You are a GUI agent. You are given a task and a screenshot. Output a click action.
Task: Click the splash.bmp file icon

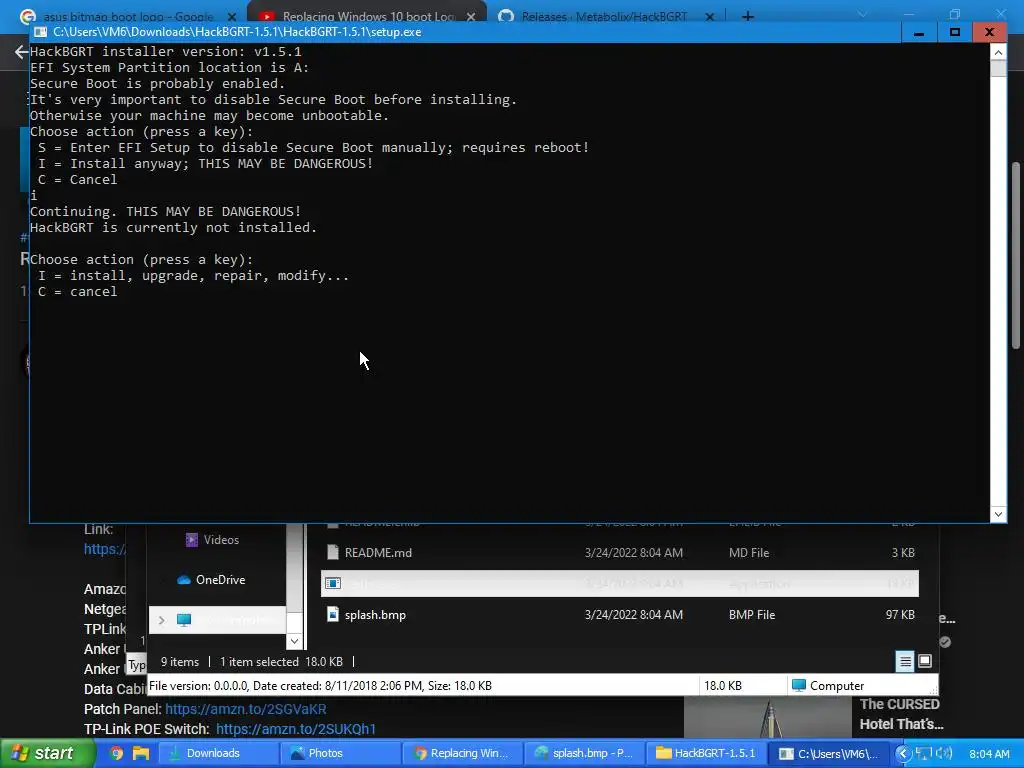tap(333, 615)
